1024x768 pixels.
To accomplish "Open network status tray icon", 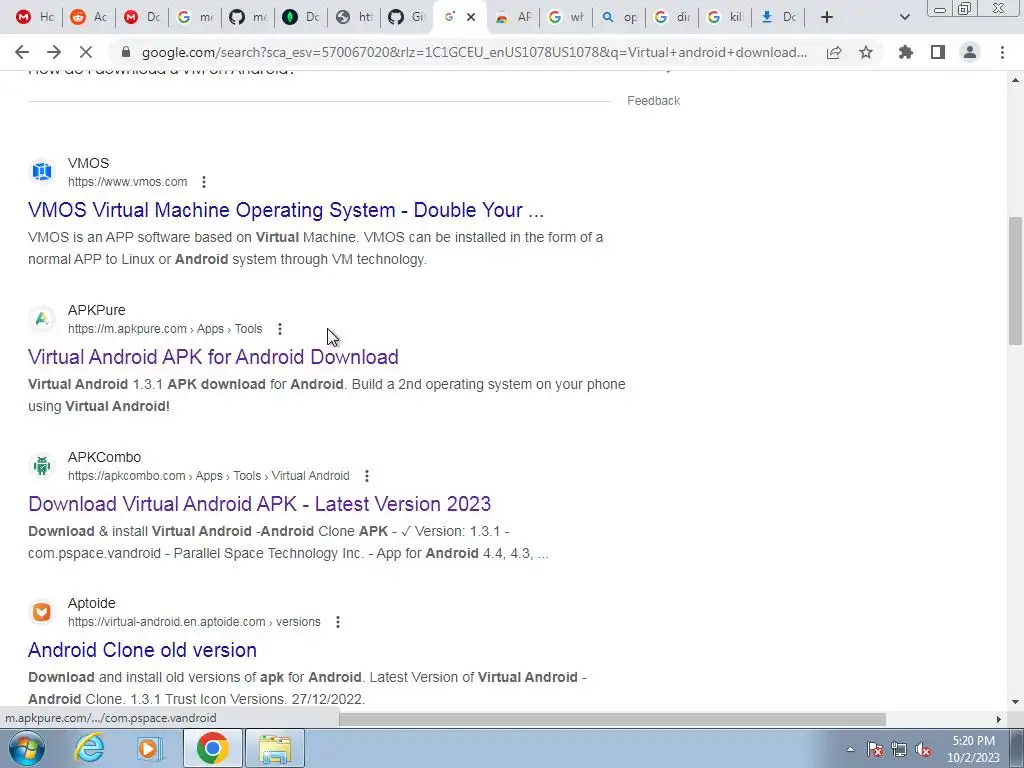I will tap(899, 749).
